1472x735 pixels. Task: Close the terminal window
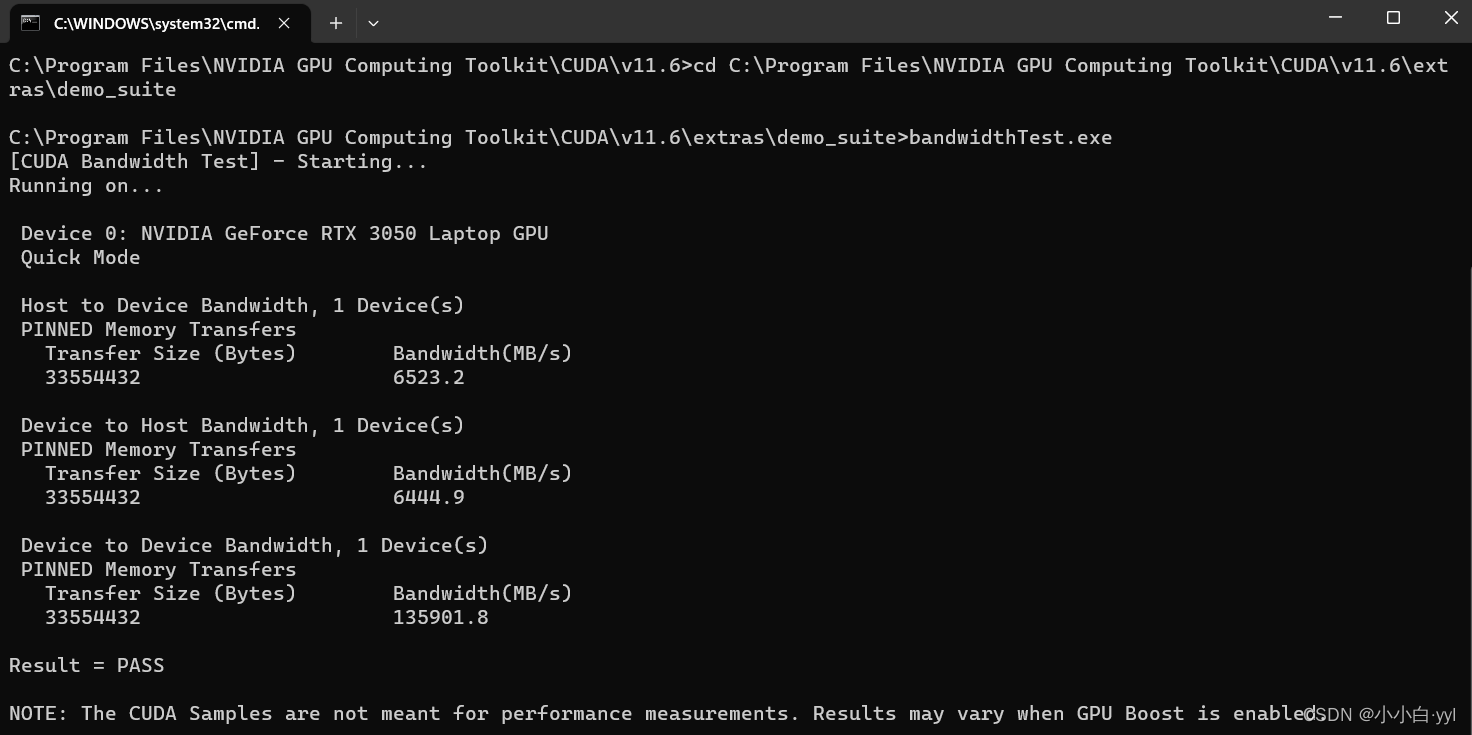tap(1451, 18)
